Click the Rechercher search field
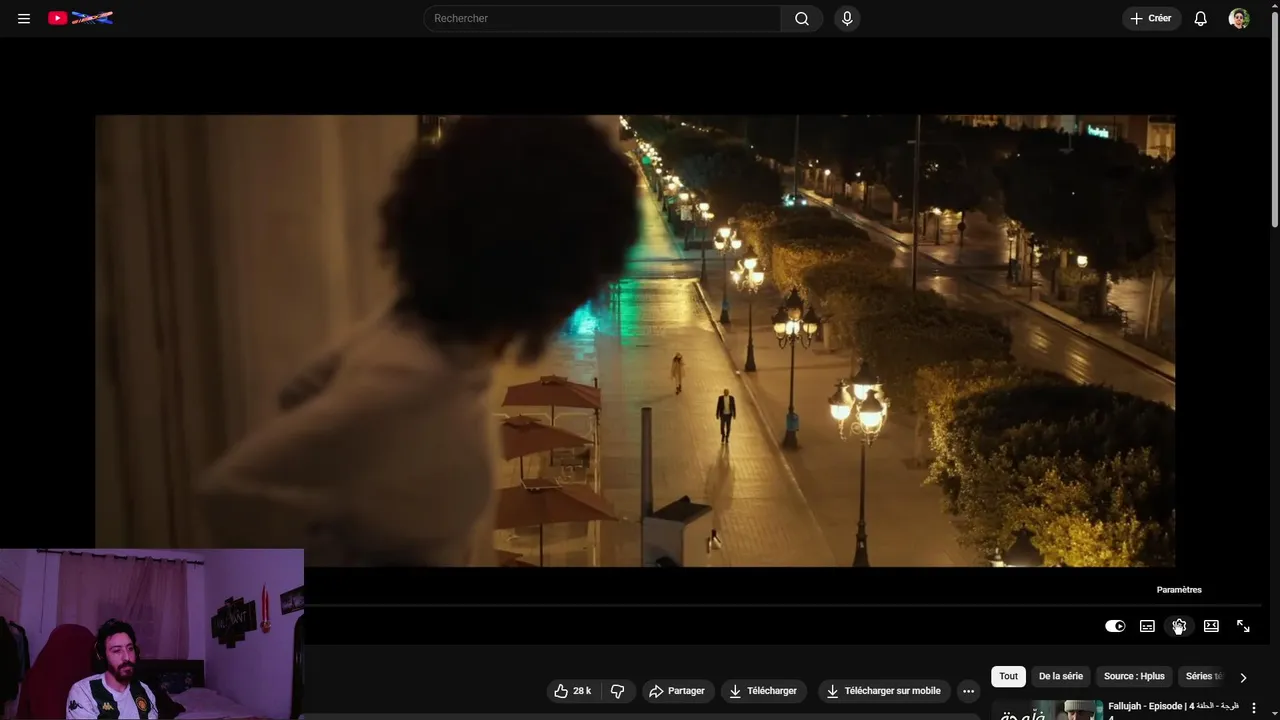This screenshot has width=1280, height=720. click(x=602, y=18)
